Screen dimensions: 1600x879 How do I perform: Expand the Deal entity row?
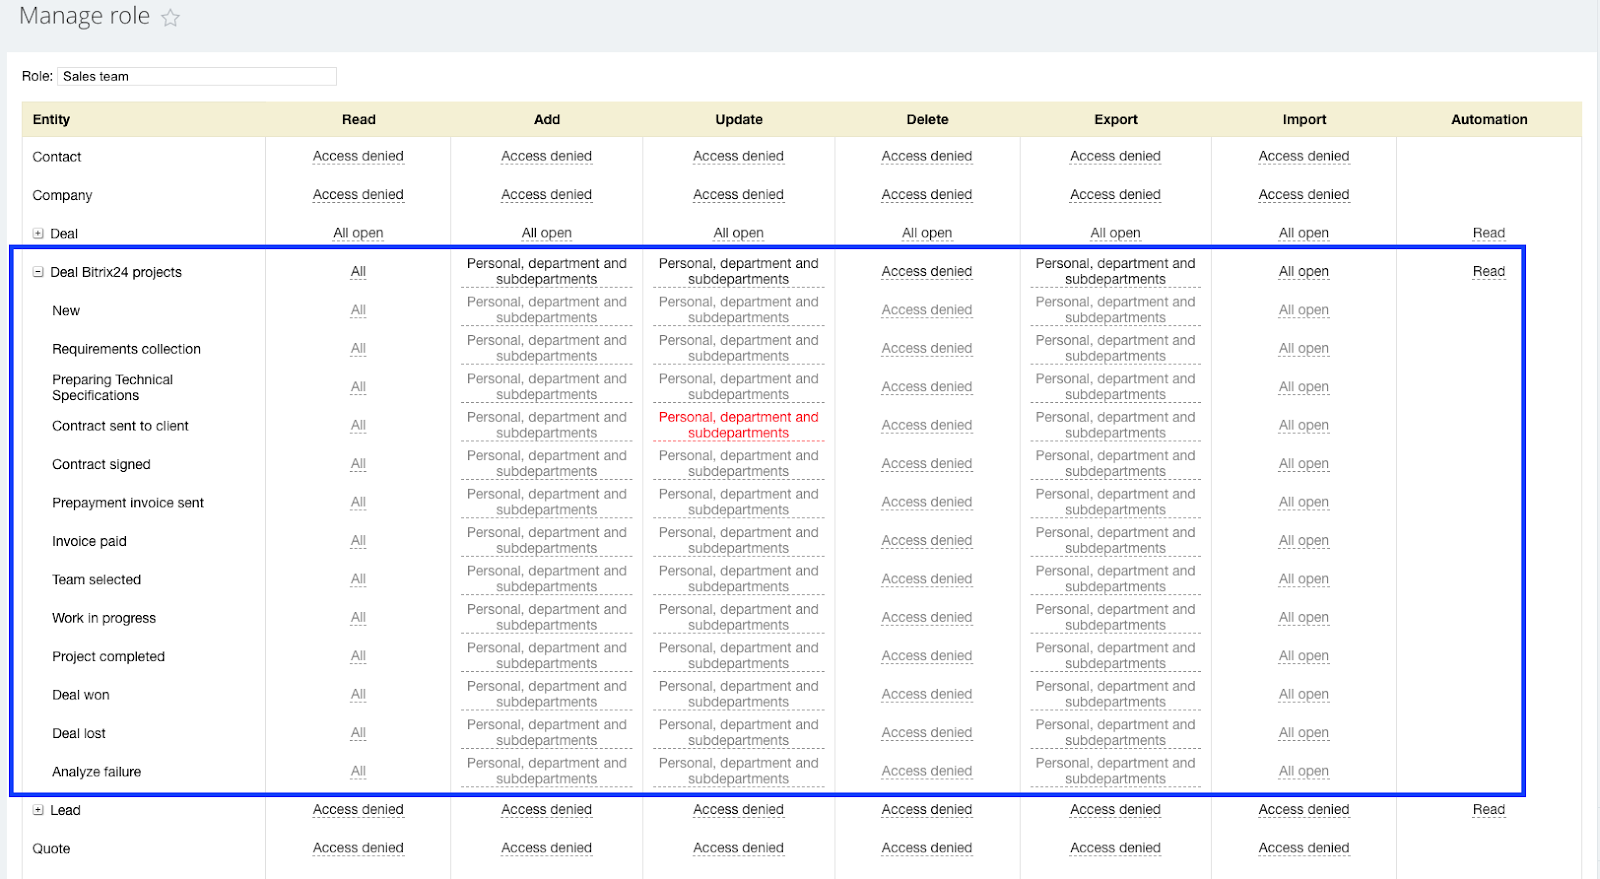click(38, 234)
